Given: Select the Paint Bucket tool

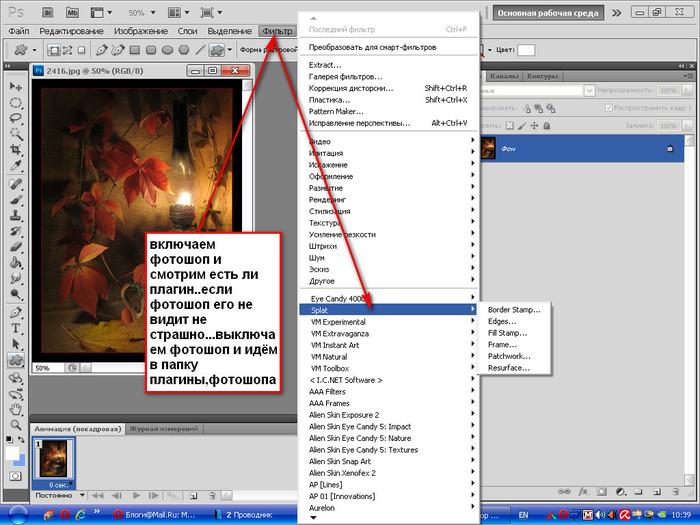Looking at the screenshot, I should (16, 262).
